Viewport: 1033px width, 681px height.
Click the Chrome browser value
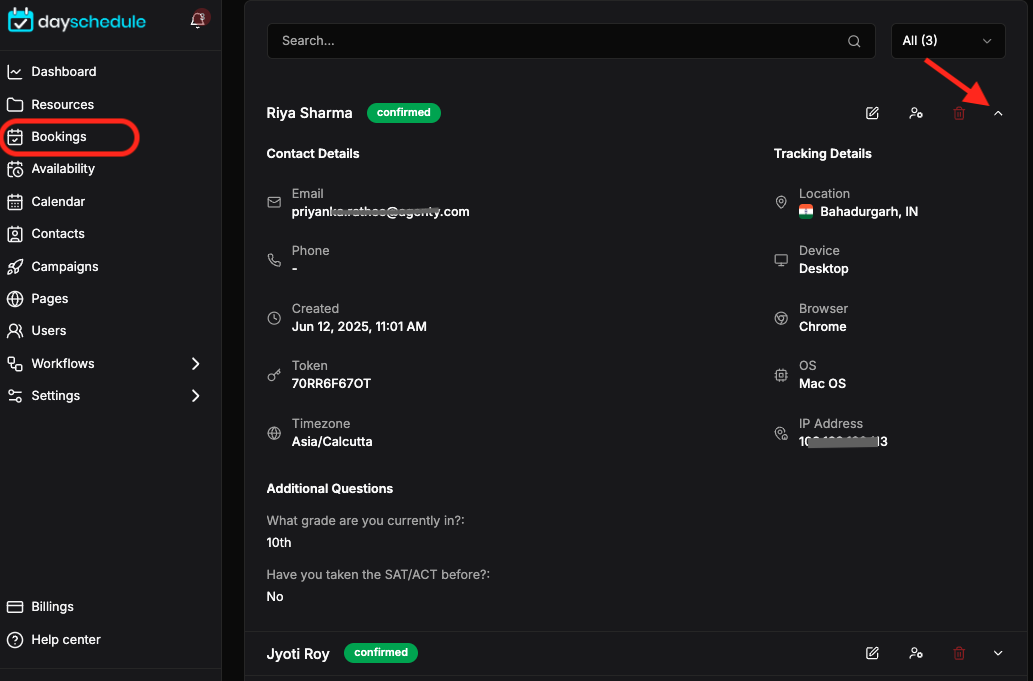point(822,327)
